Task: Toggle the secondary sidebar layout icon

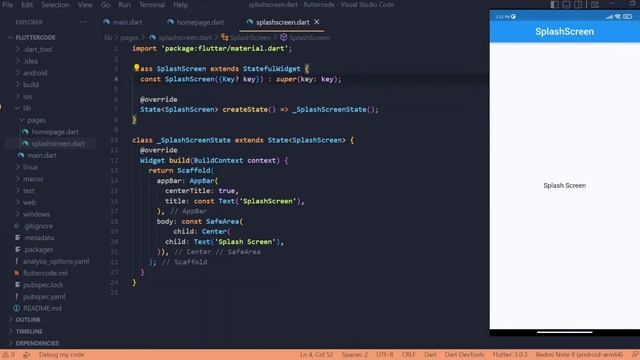Action: (578, 5)
